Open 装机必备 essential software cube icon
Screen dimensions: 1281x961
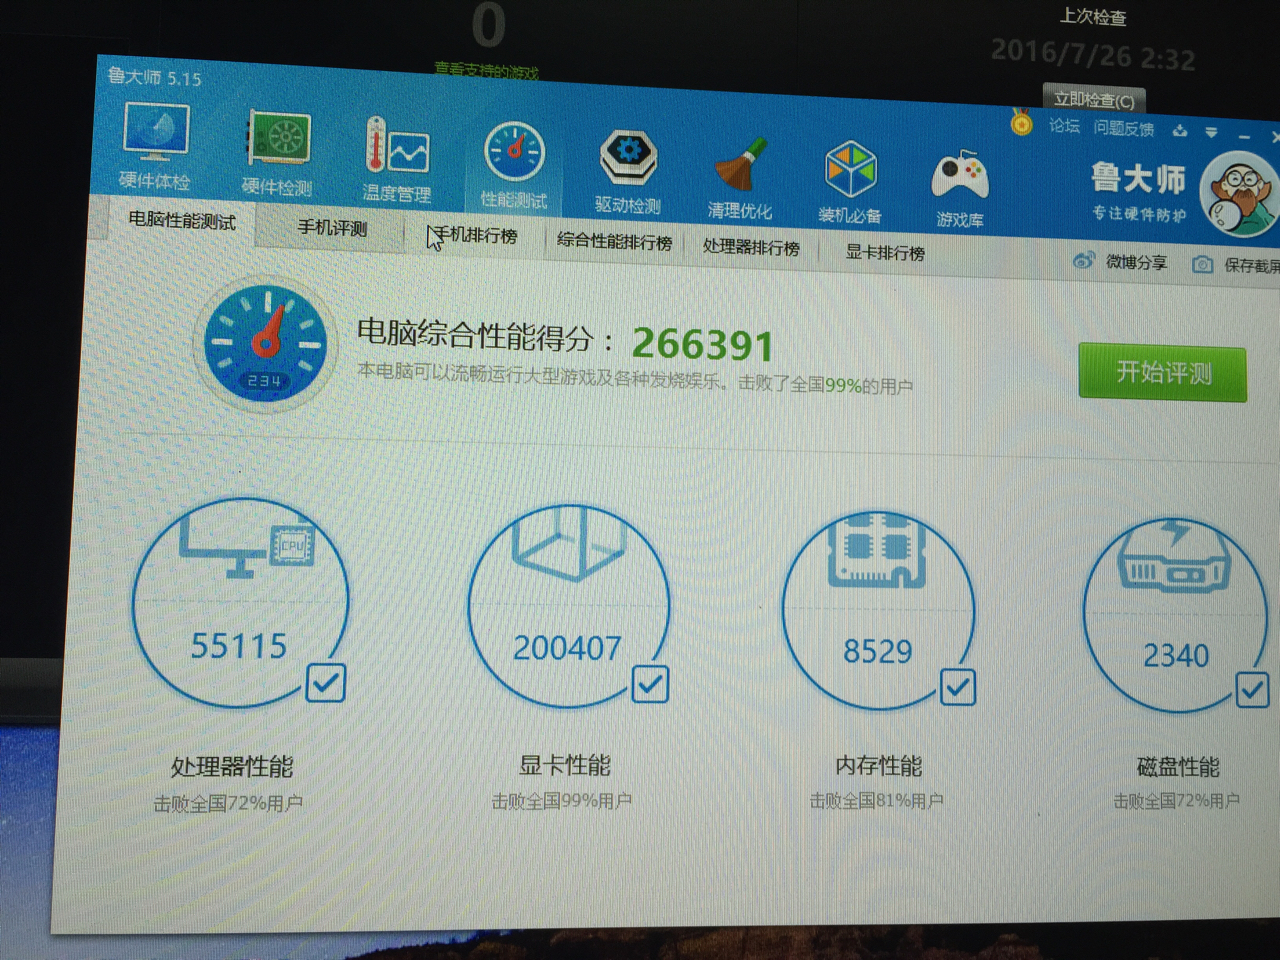click(850, 170)
